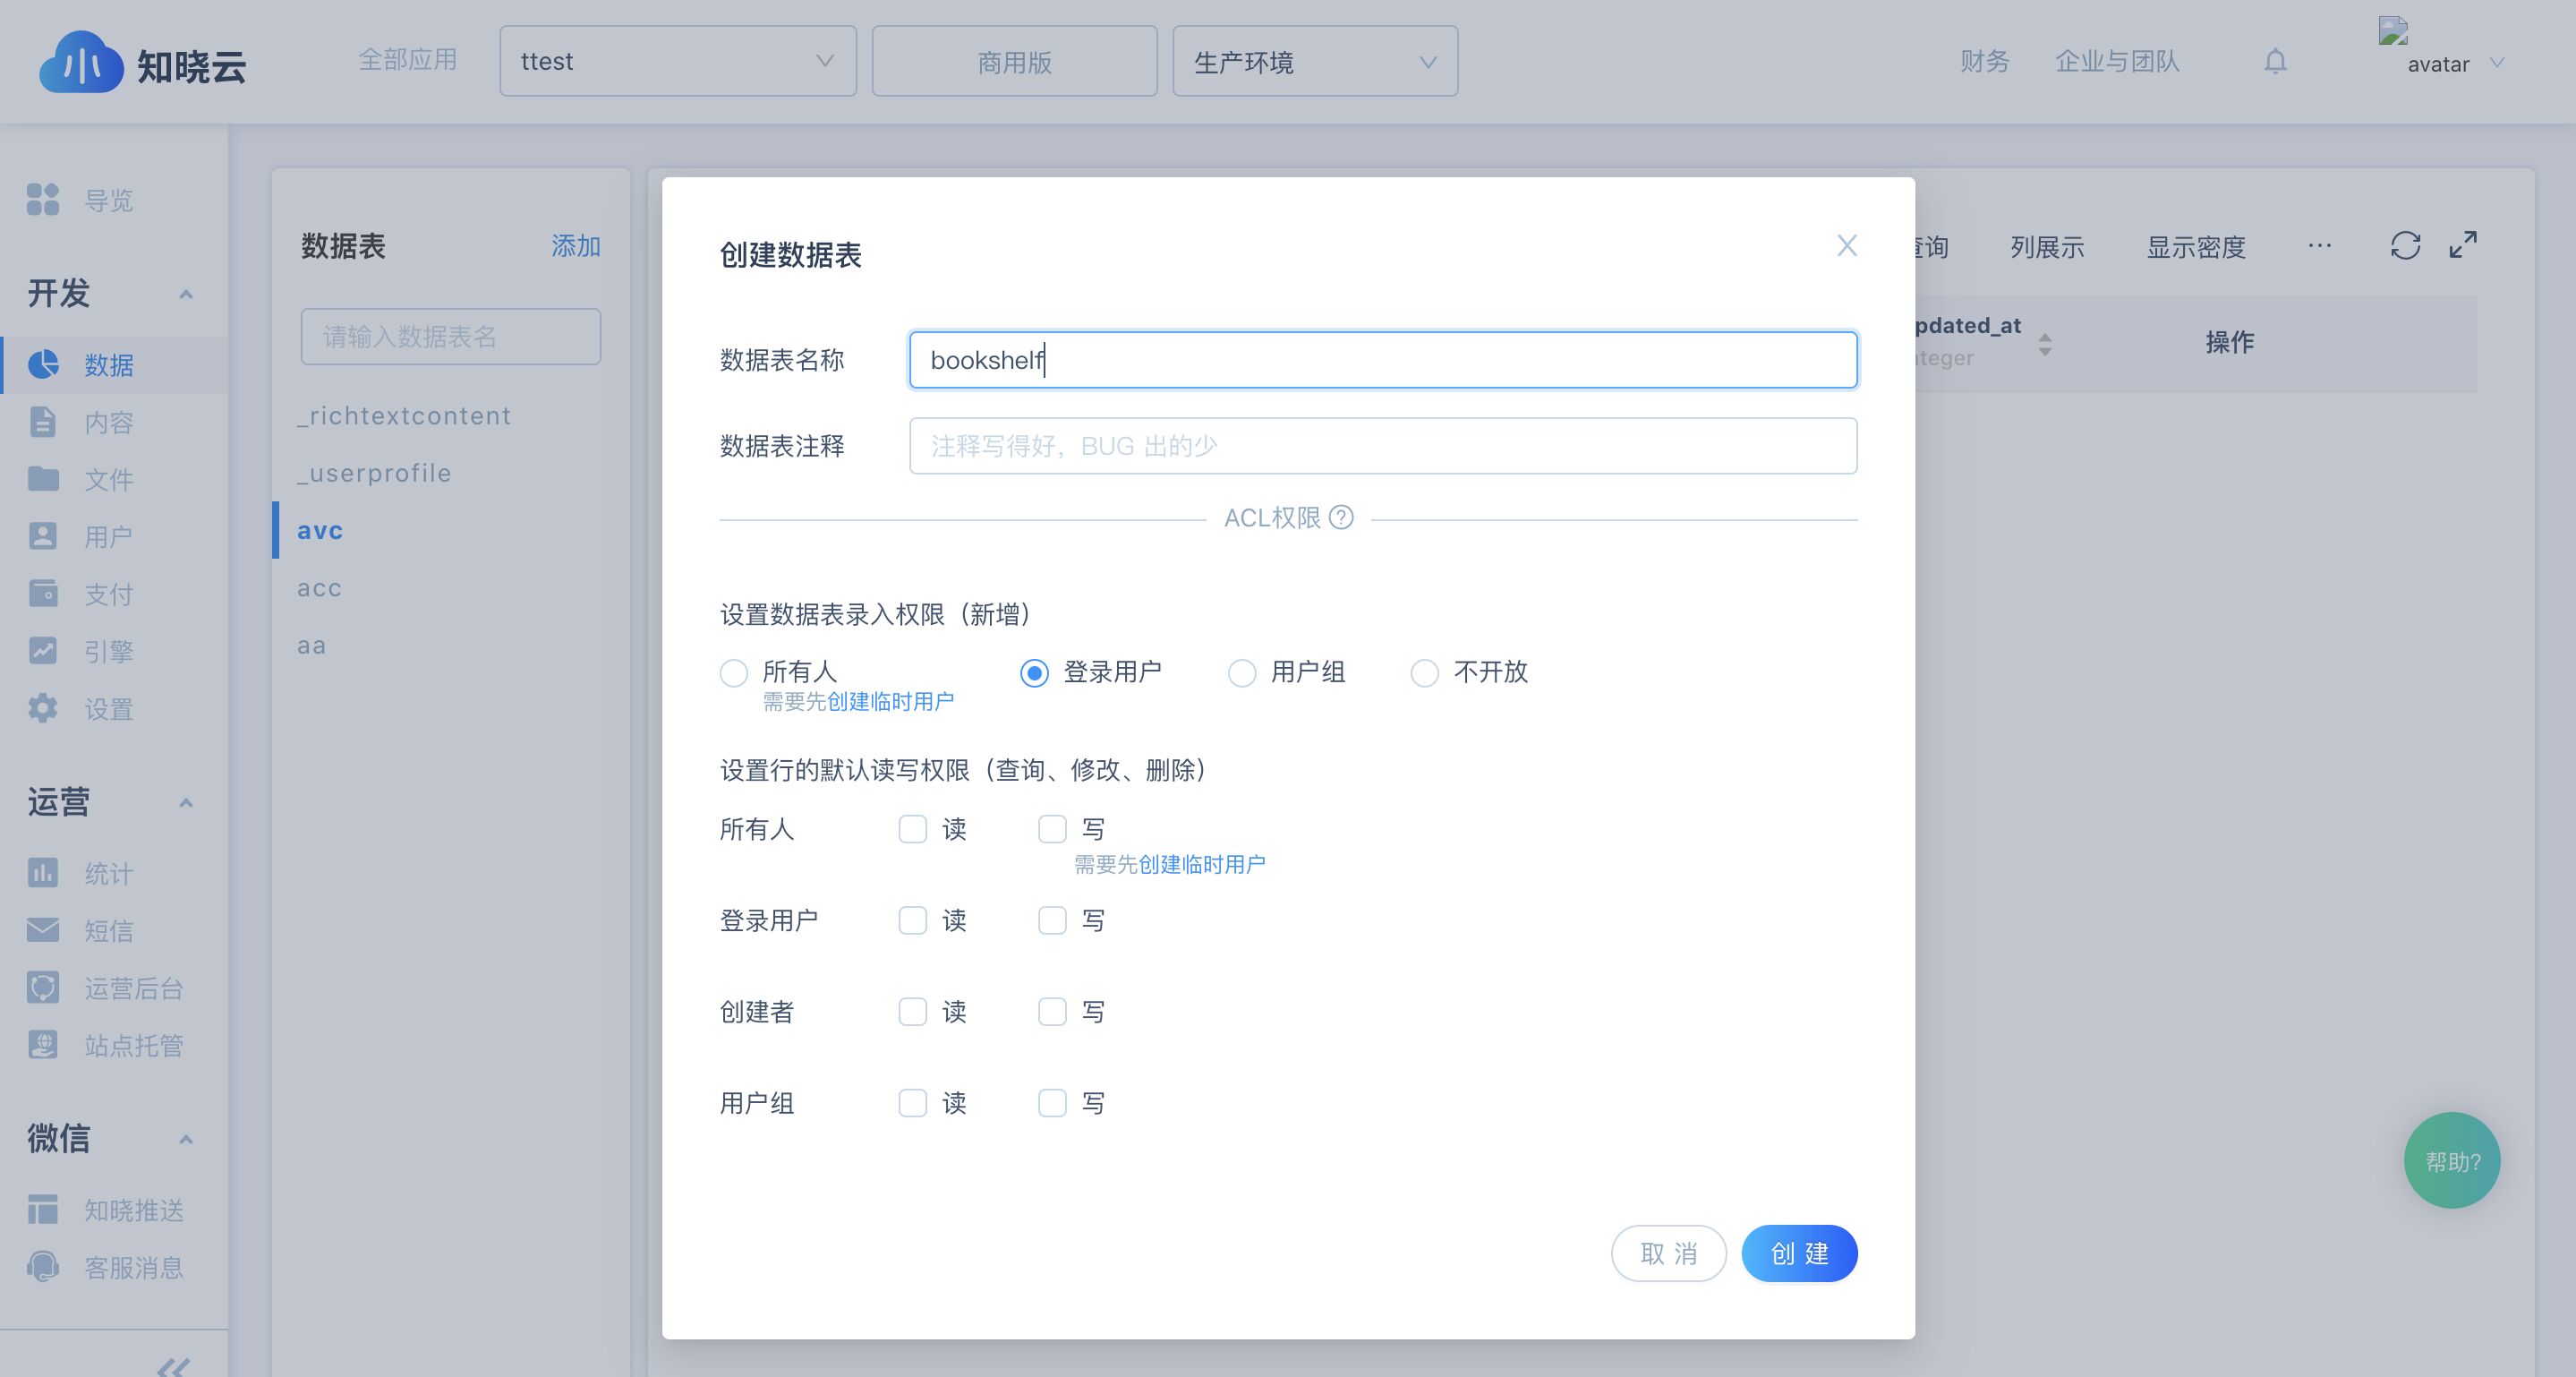Check 读 for 用户组 row
2576x1377 pixels.
pyautogui.click(x=912, y=1103)
